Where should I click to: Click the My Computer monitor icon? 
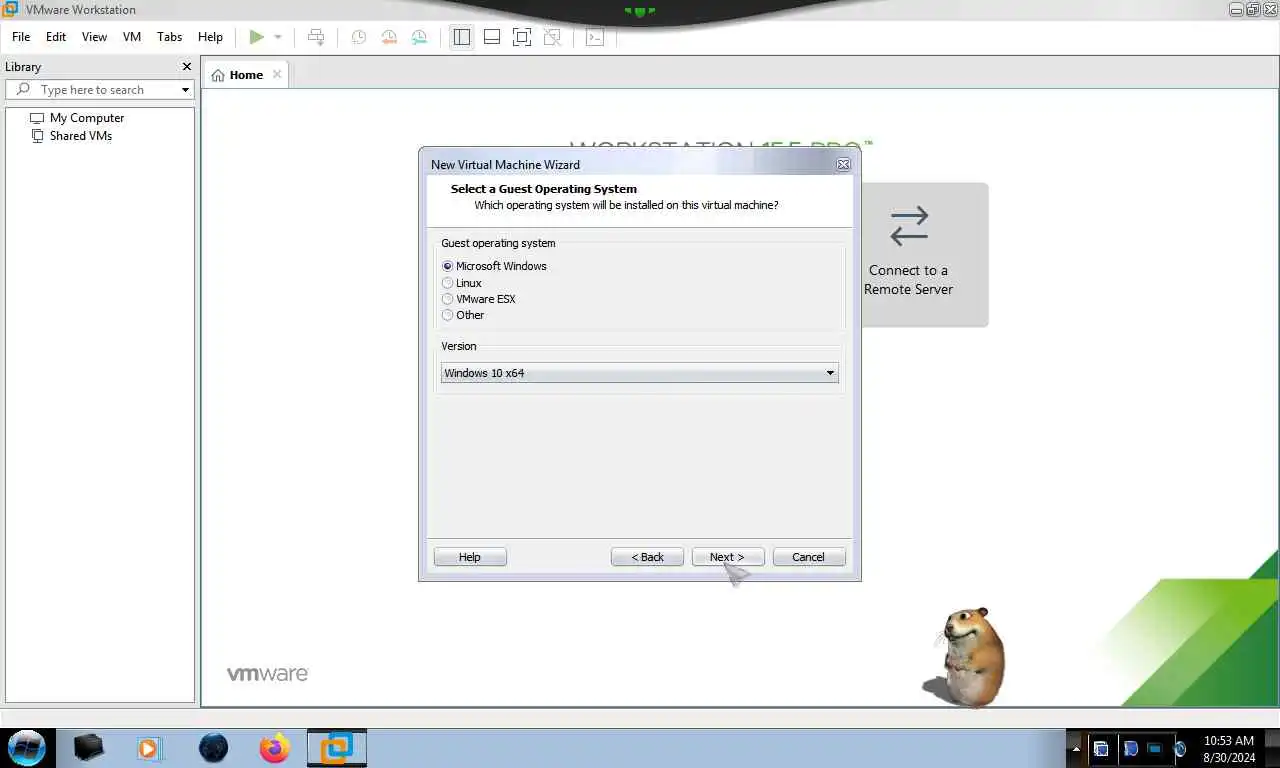point(37,118)
